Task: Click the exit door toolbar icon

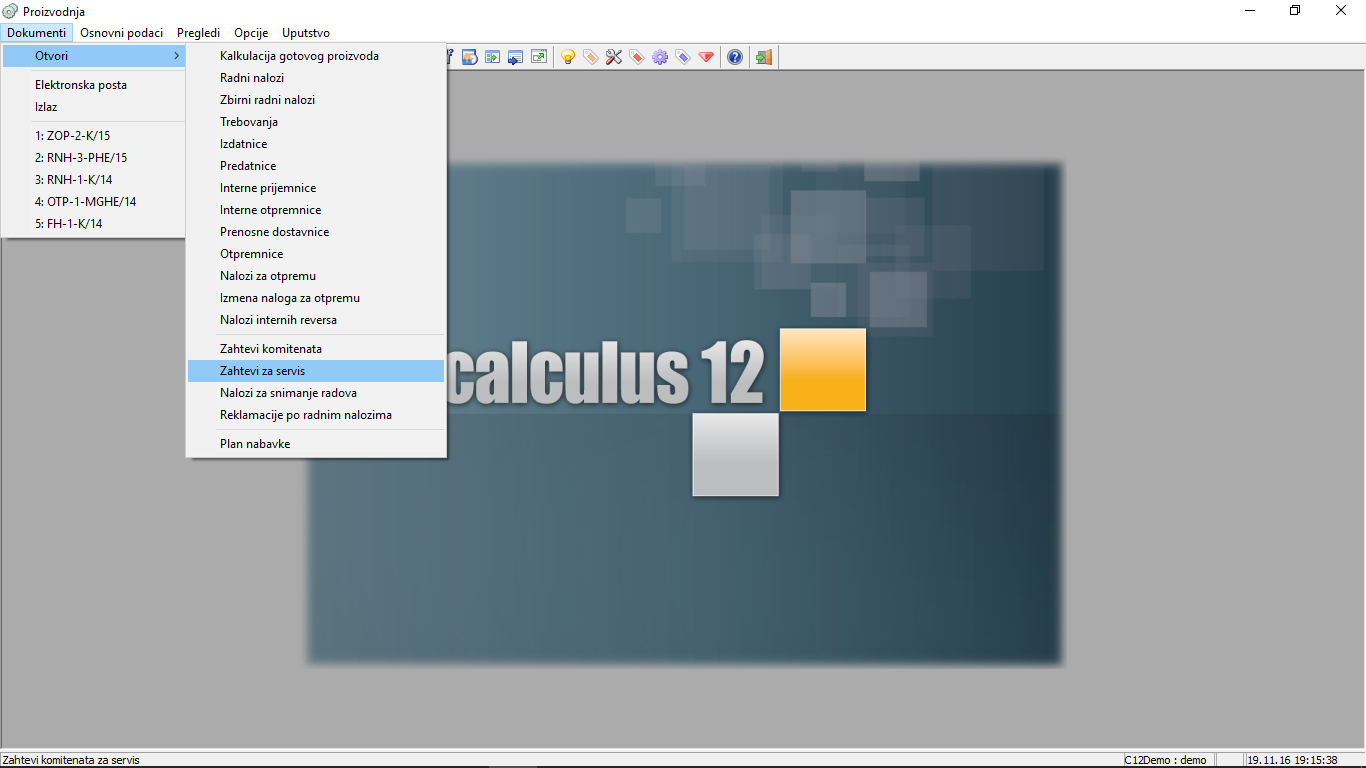Action: [764, 57]
